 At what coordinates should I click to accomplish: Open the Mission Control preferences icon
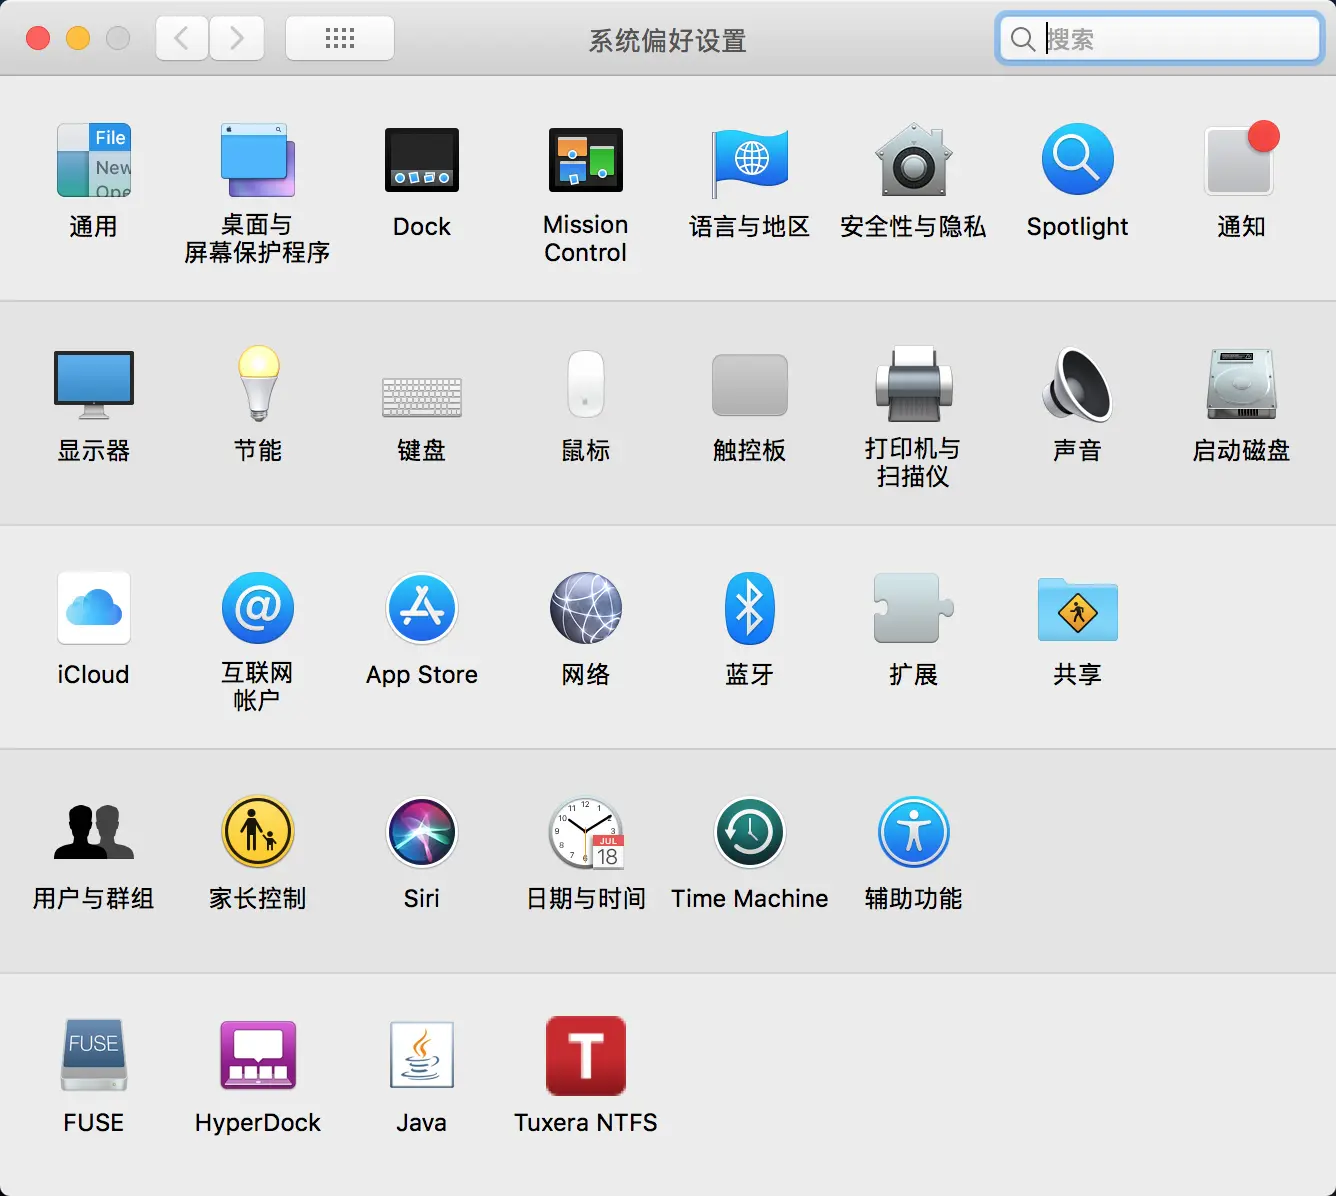coord(586,160)
